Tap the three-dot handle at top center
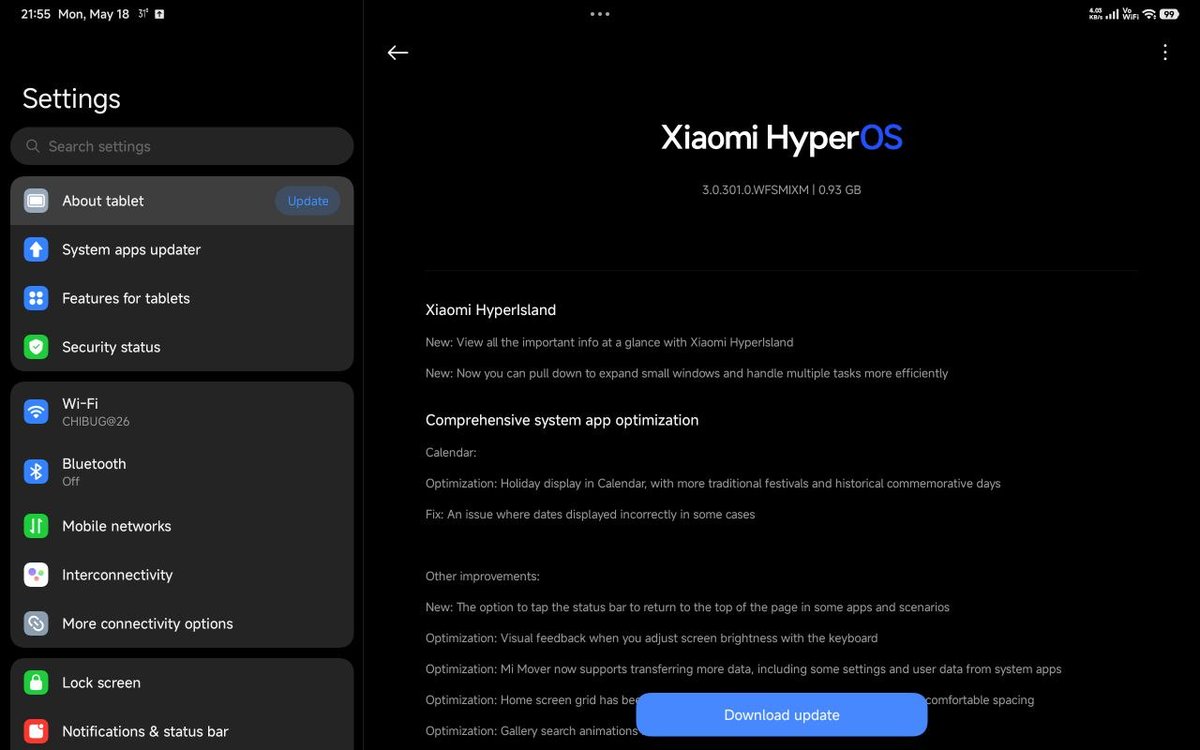The width and height of the screenshot is (1200, 750). click(600, 14)
